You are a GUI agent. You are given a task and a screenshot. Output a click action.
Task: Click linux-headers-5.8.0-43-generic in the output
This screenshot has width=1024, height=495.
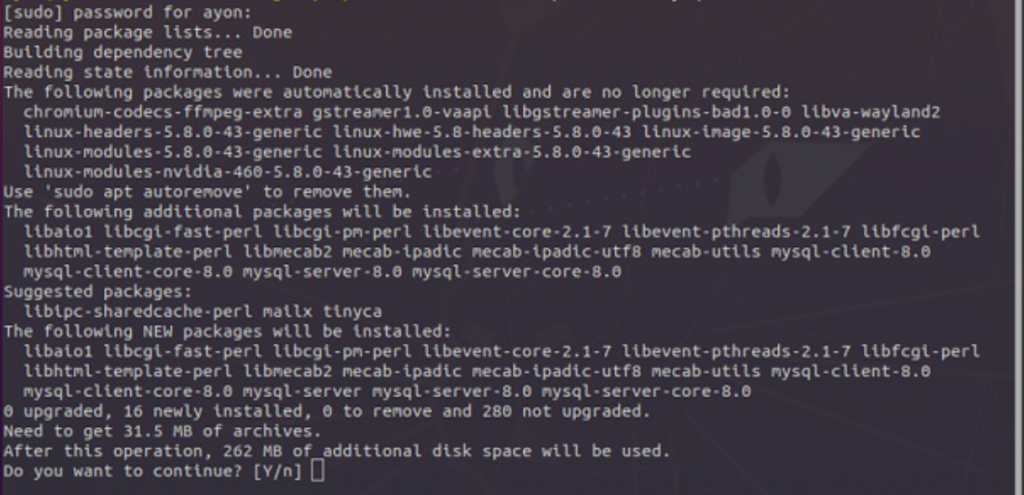pyautogui.click(x=173, y=132)
